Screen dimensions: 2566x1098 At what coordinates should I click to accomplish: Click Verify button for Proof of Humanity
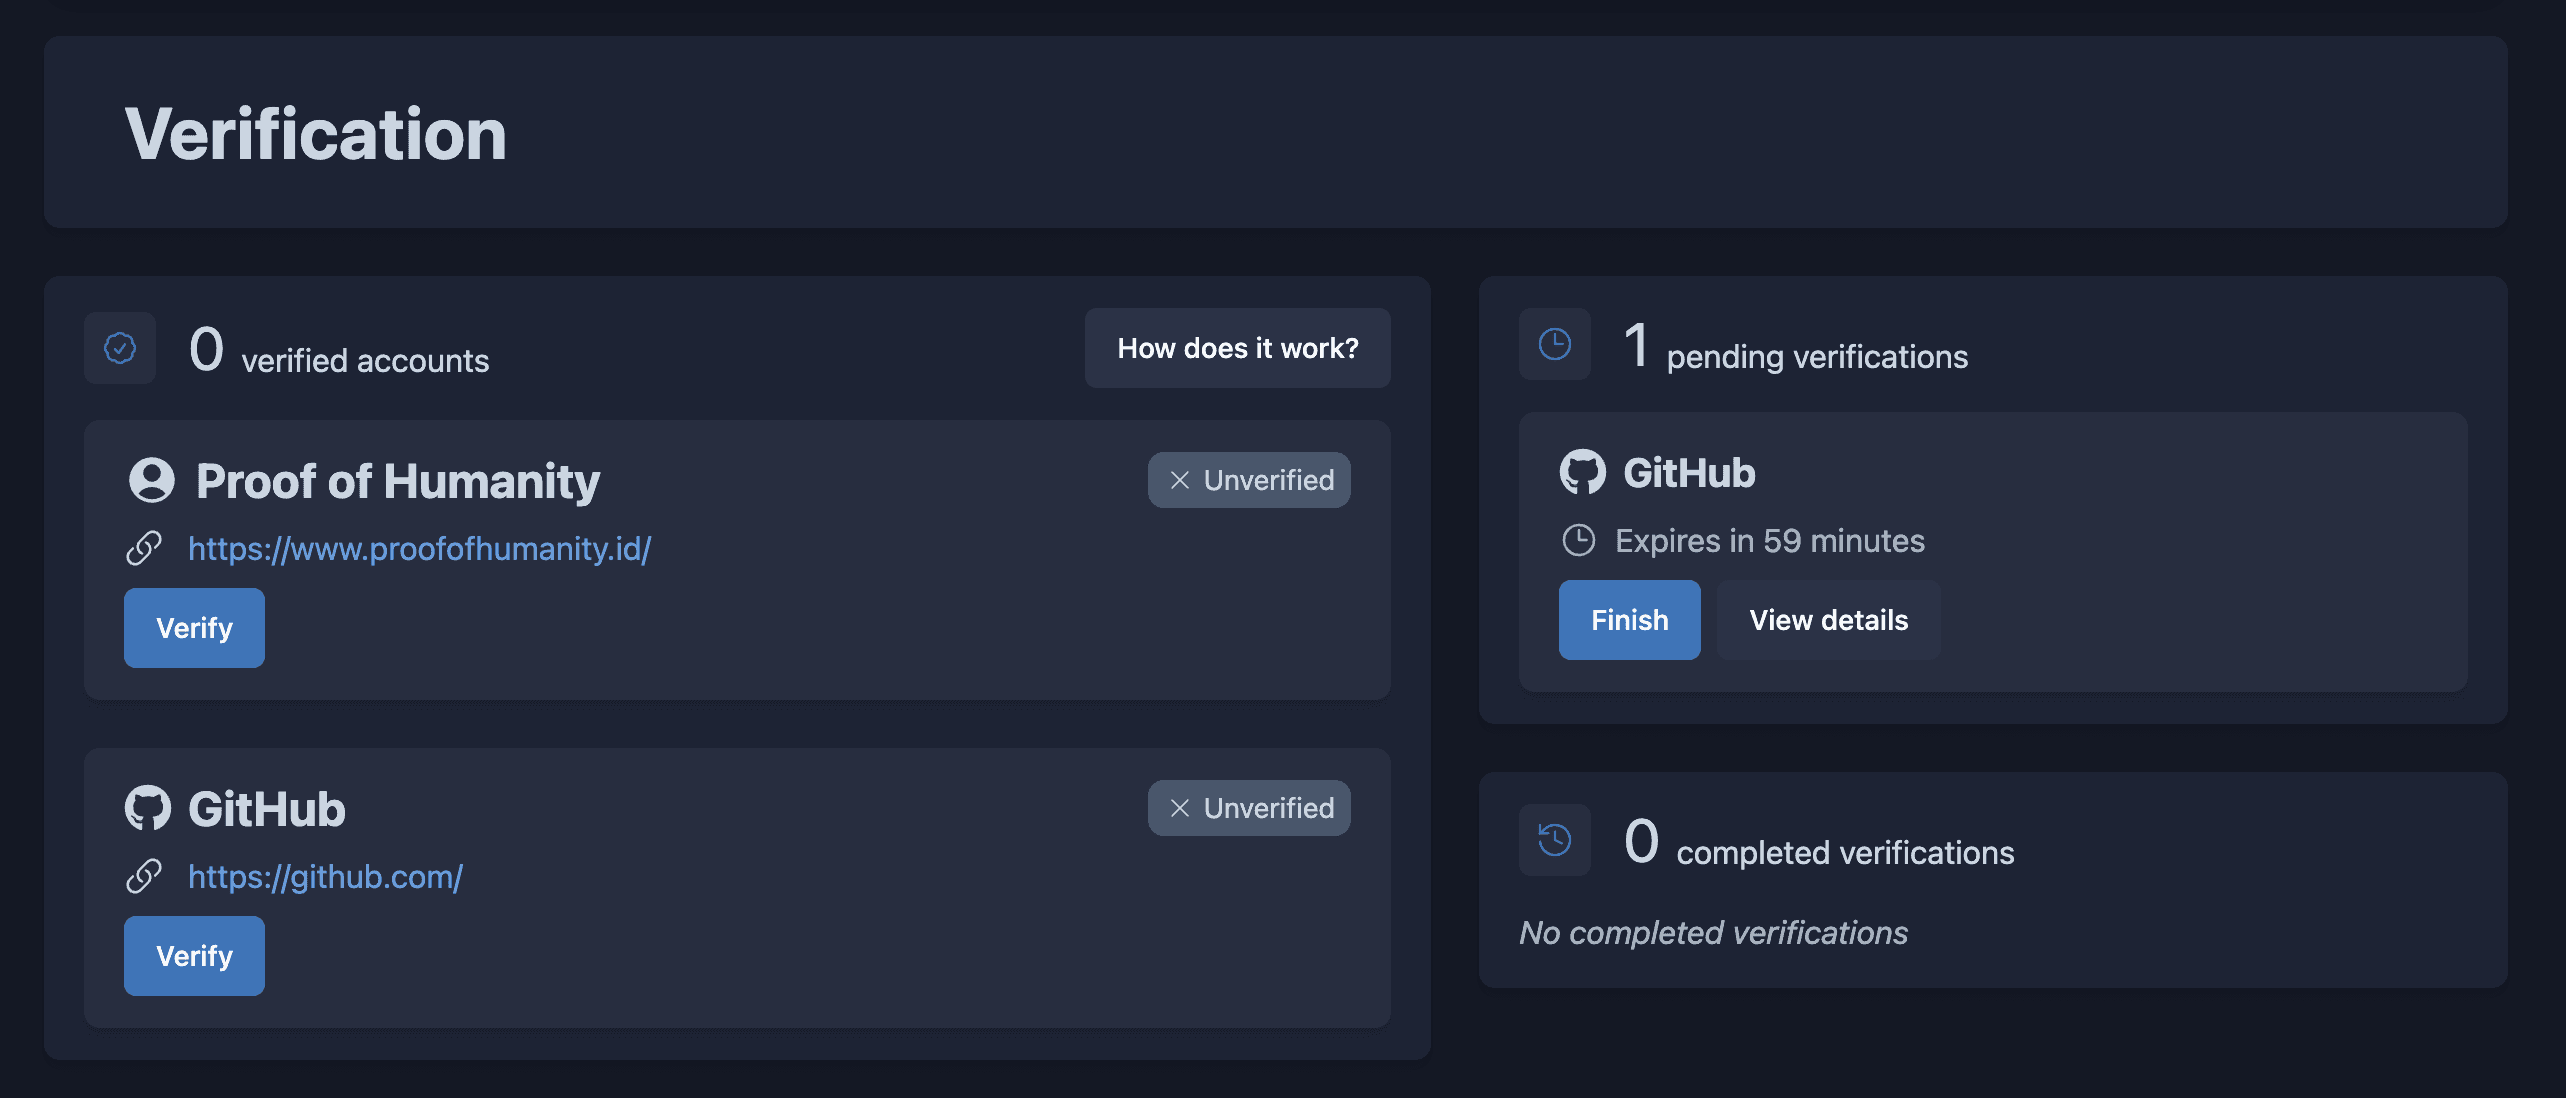pyautogui.click(x=193, y=627)
